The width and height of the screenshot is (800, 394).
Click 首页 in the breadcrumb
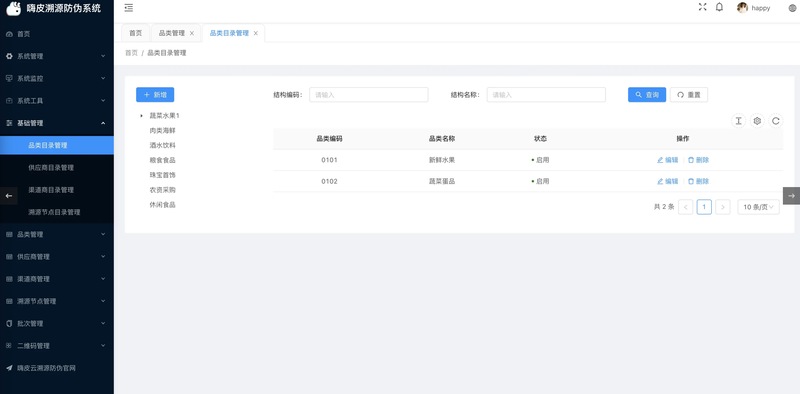[x=132, y=53]
